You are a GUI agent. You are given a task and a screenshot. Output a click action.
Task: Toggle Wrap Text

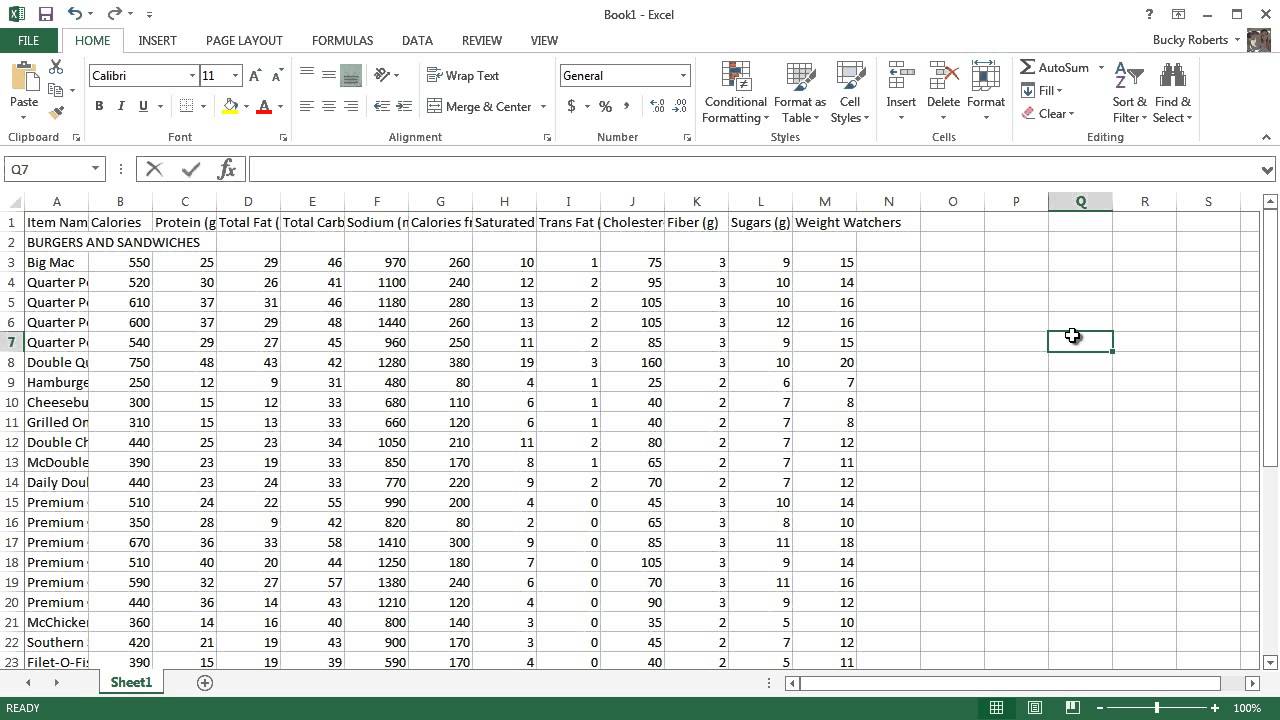pos(463,76)
